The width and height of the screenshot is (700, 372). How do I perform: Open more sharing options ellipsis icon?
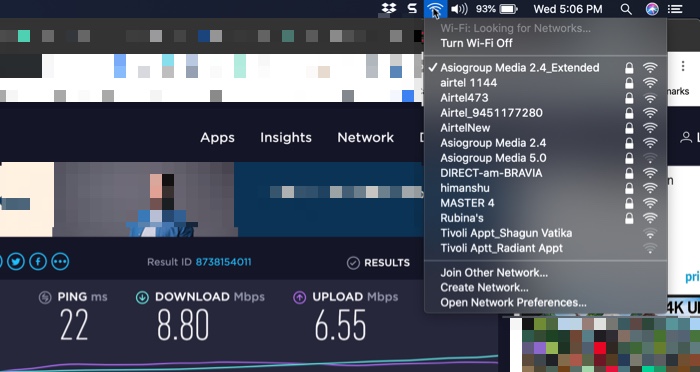[60, 262]
